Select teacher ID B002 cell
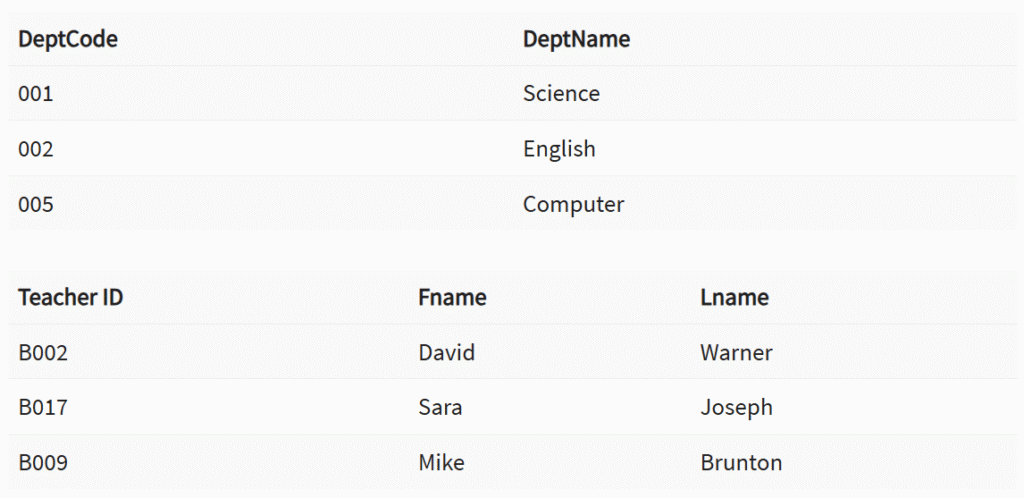Viewport: 1024px width, 498px height. click(x=43, y=352)
